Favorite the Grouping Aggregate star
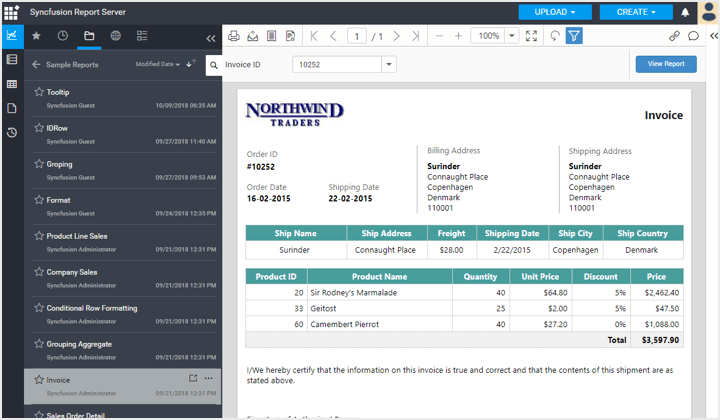 click(39, 344)
